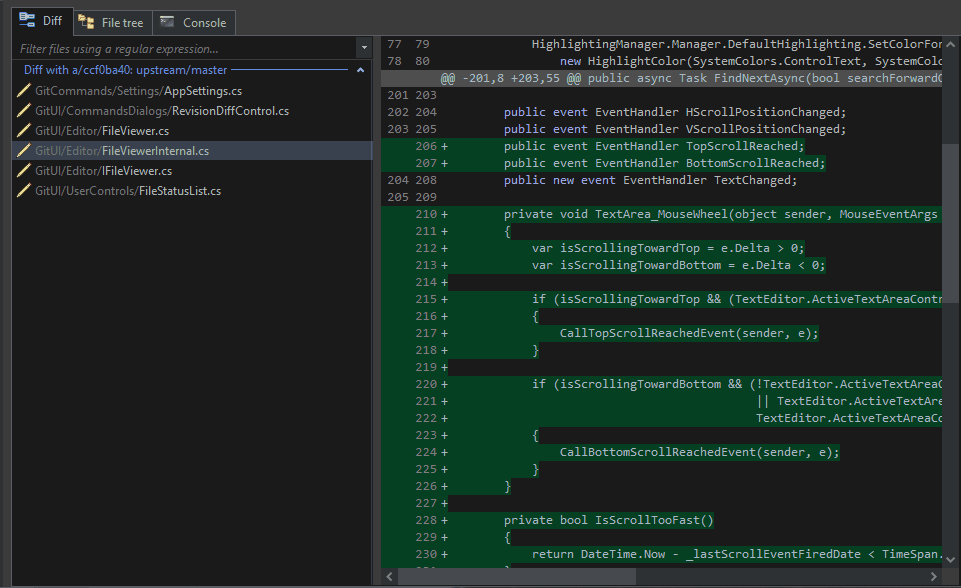Select FileViewer.cs in file list
The image size is (961, 588).
pyautogui.click(x=192, y=131)
